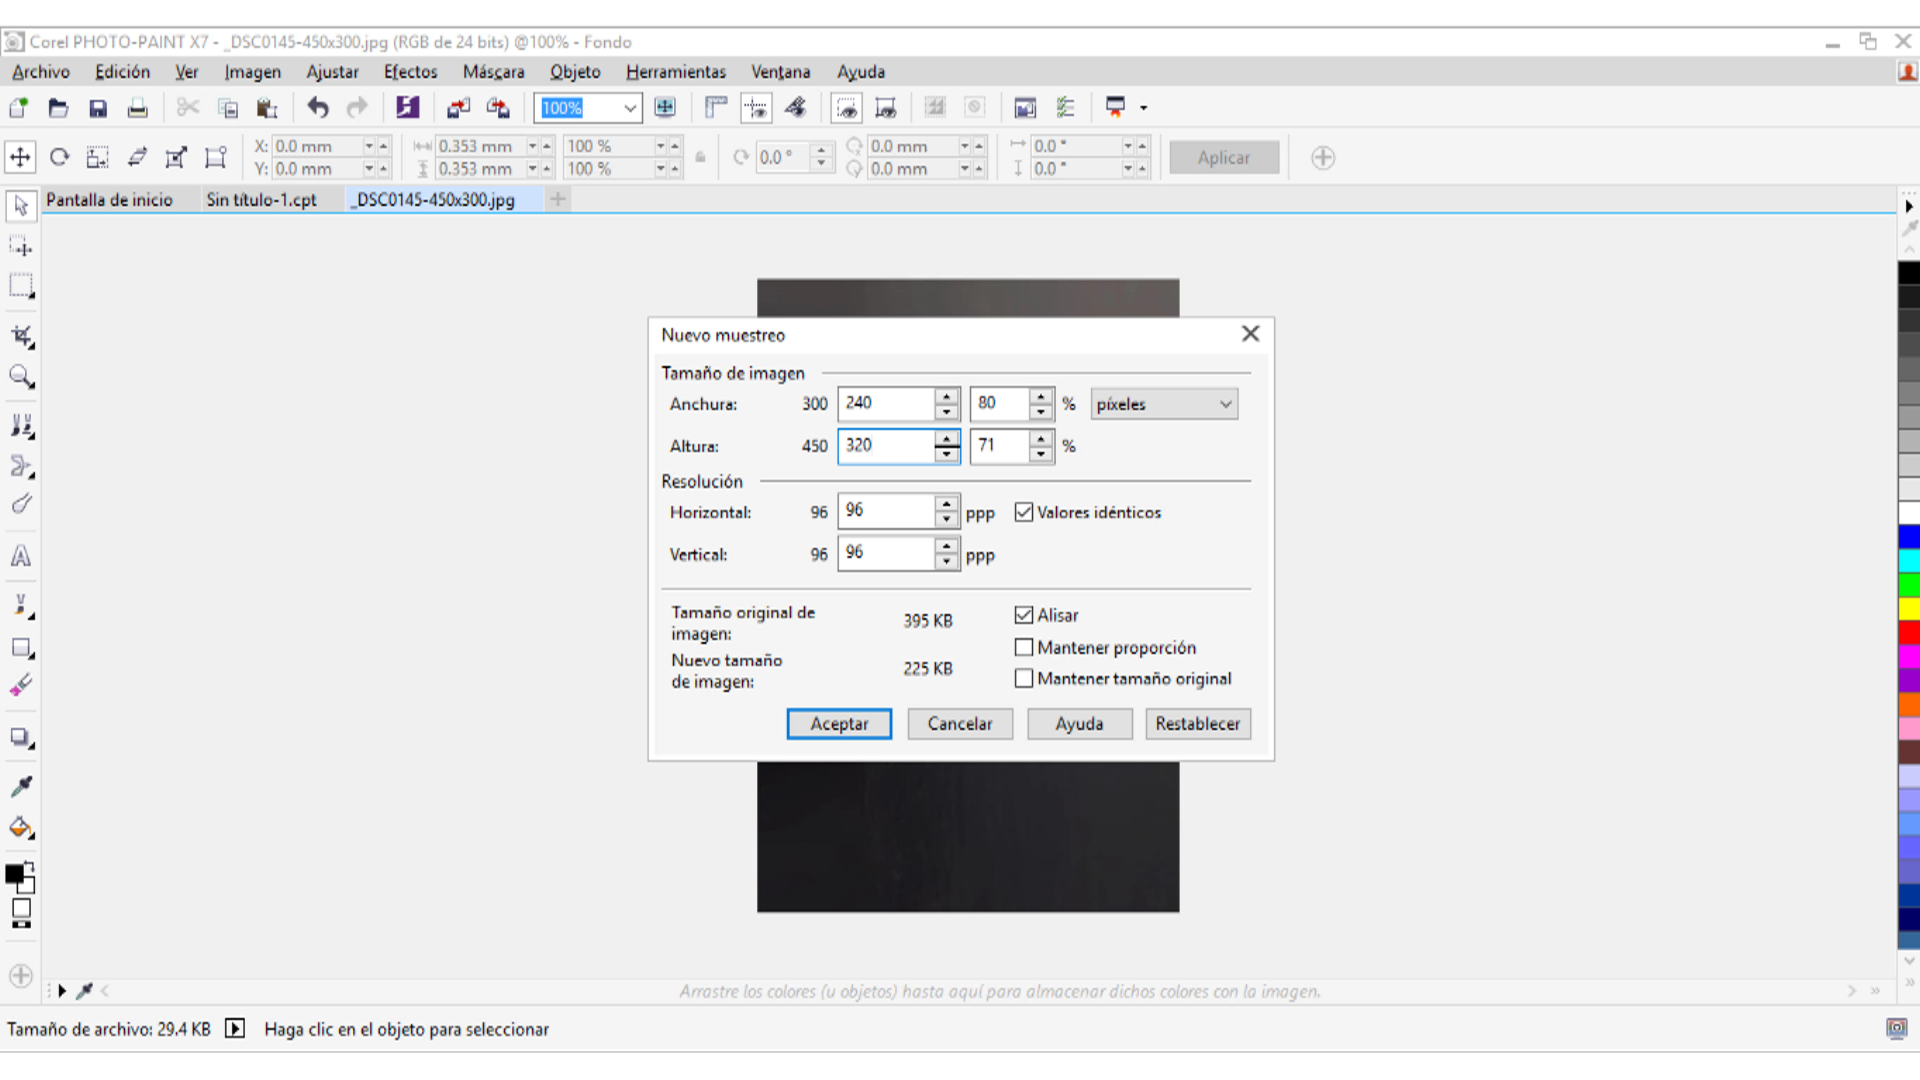Expand the 100% zoom level dropdown
1920x1080 pixels.
[630, 108]
